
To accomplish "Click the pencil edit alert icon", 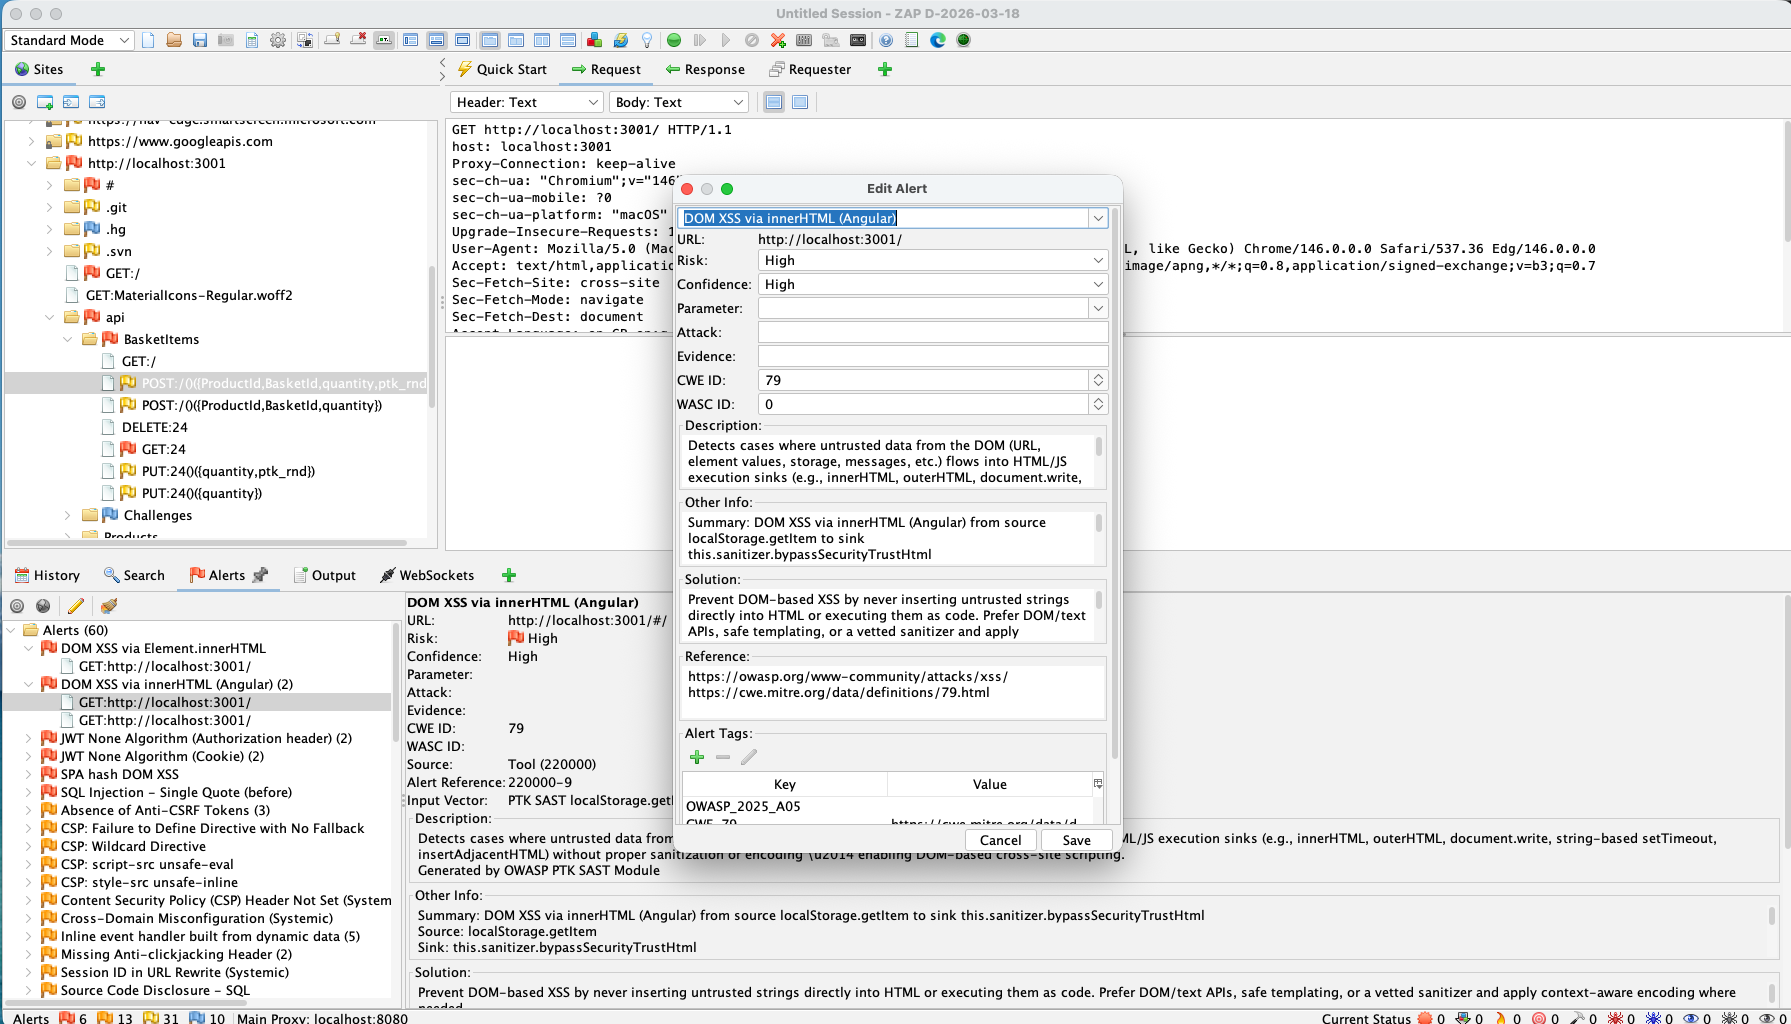I will [76, 606].
